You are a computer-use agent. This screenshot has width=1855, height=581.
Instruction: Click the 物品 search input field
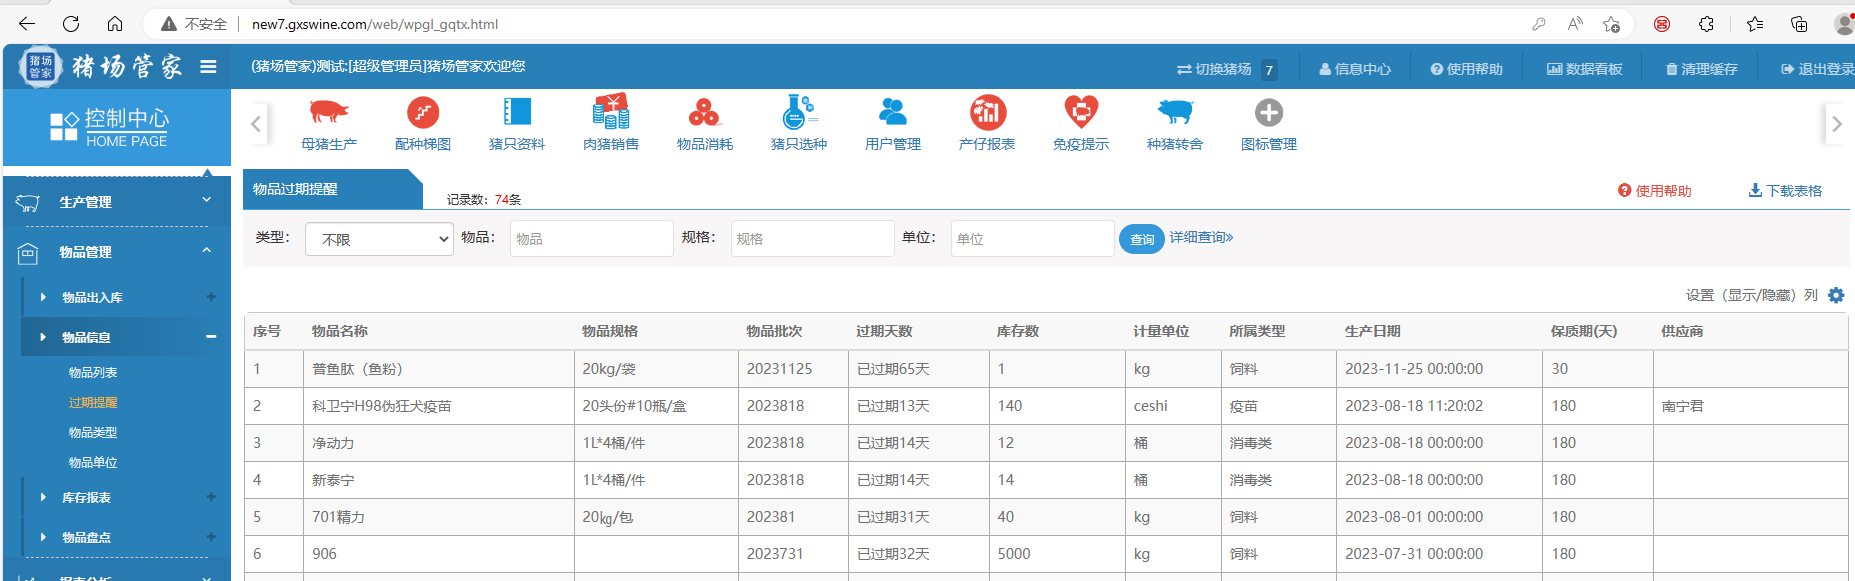click(591, 239)
